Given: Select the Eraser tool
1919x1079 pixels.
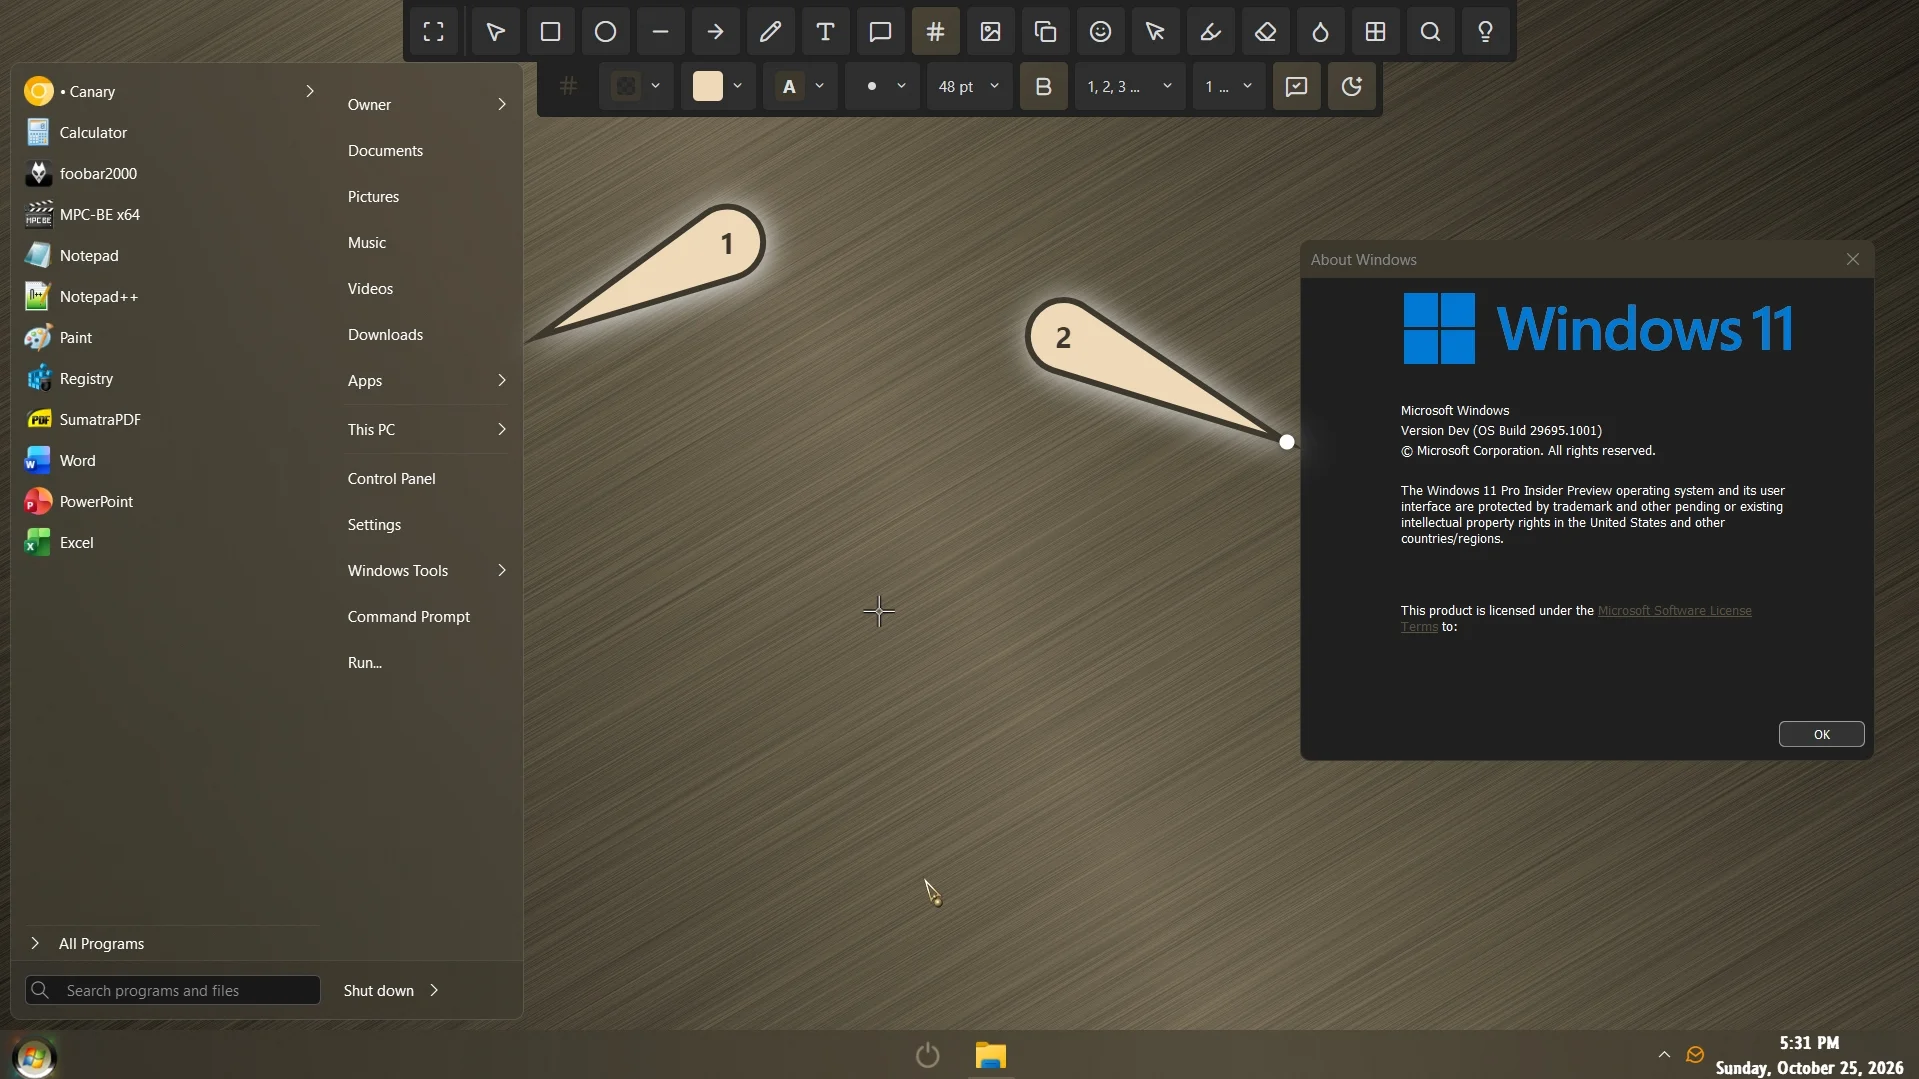Looking at the screenshot, I should pyautogui.click(x=1265, y=32).
